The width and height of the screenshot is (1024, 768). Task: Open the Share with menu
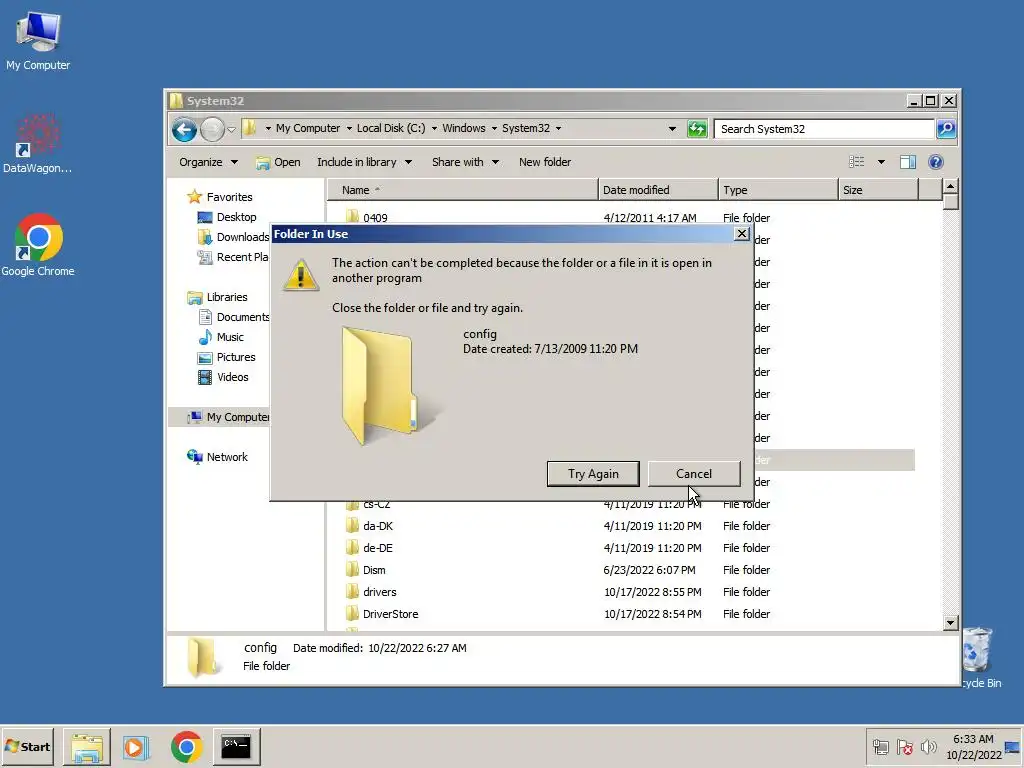click(465, 162)
